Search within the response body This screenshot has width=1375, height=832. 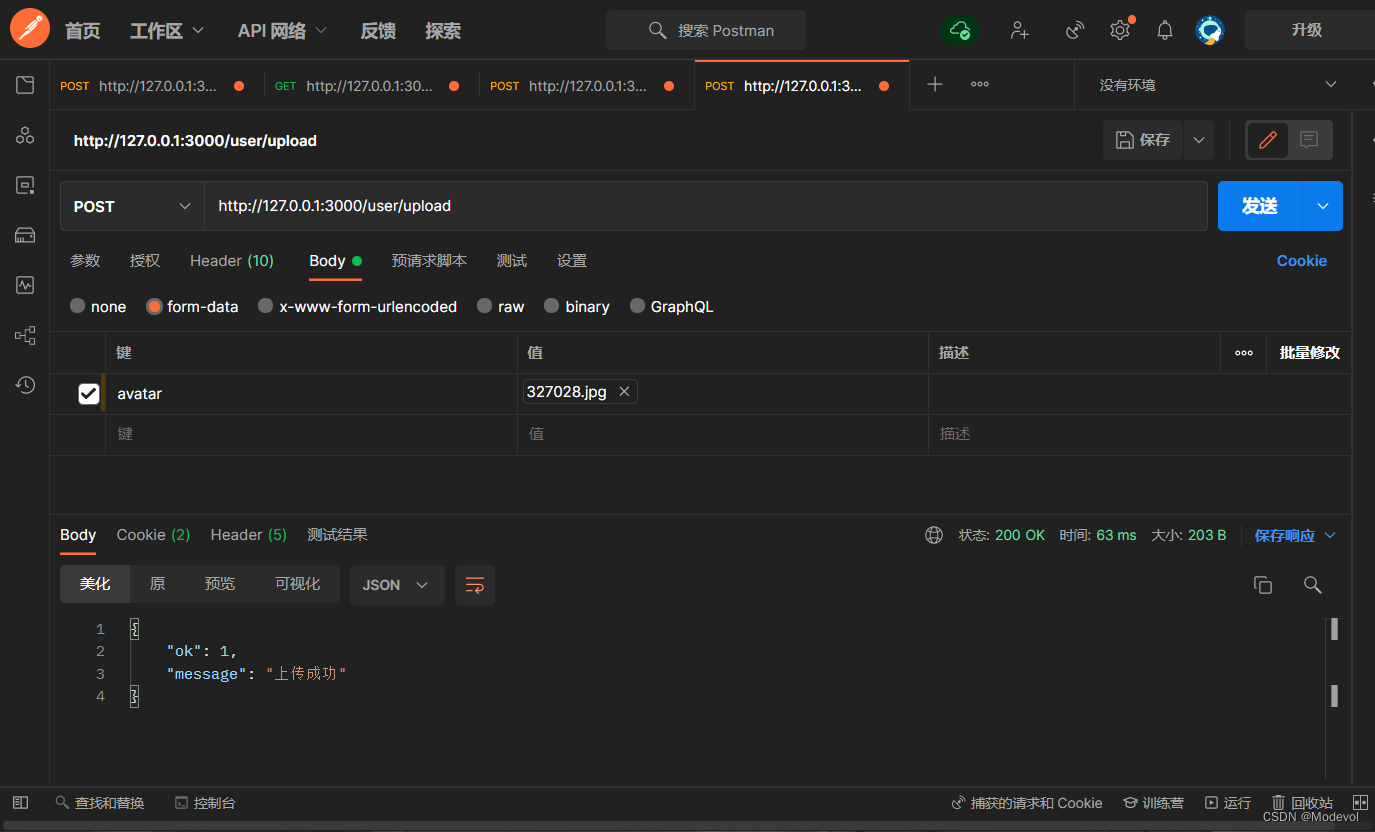(x=1313, y=585)
